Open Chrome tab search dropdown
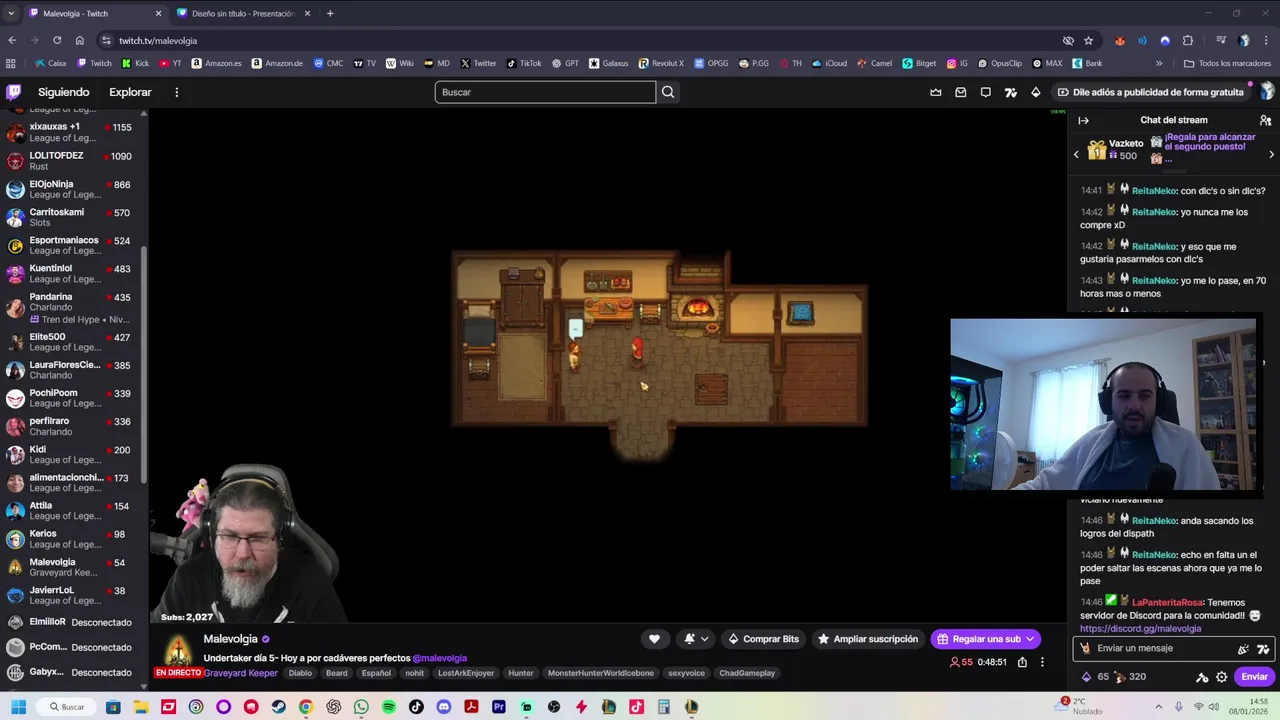 (11, 13)
